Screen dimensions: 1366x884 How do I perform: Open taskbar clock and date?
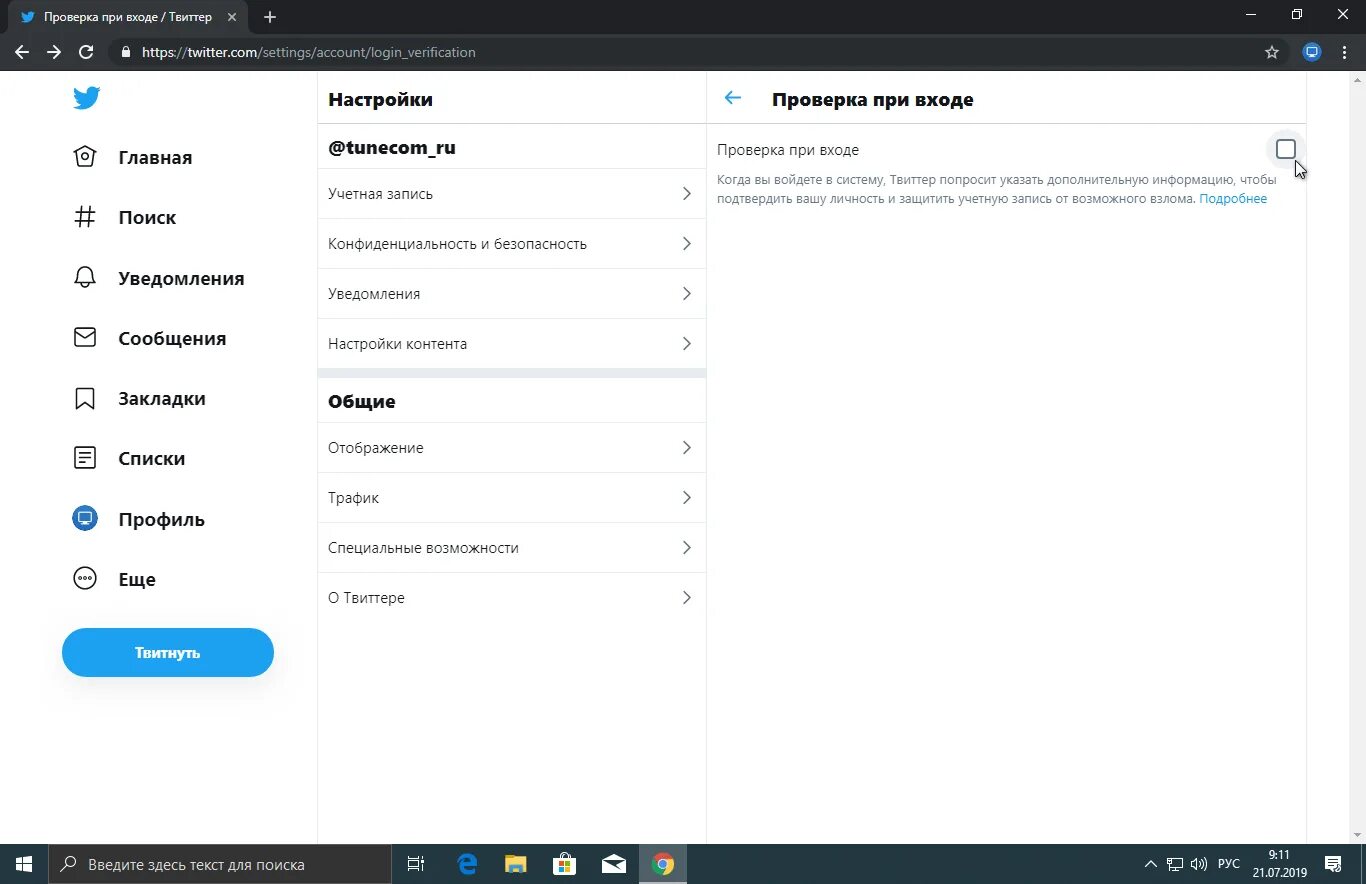point(1279,864)
